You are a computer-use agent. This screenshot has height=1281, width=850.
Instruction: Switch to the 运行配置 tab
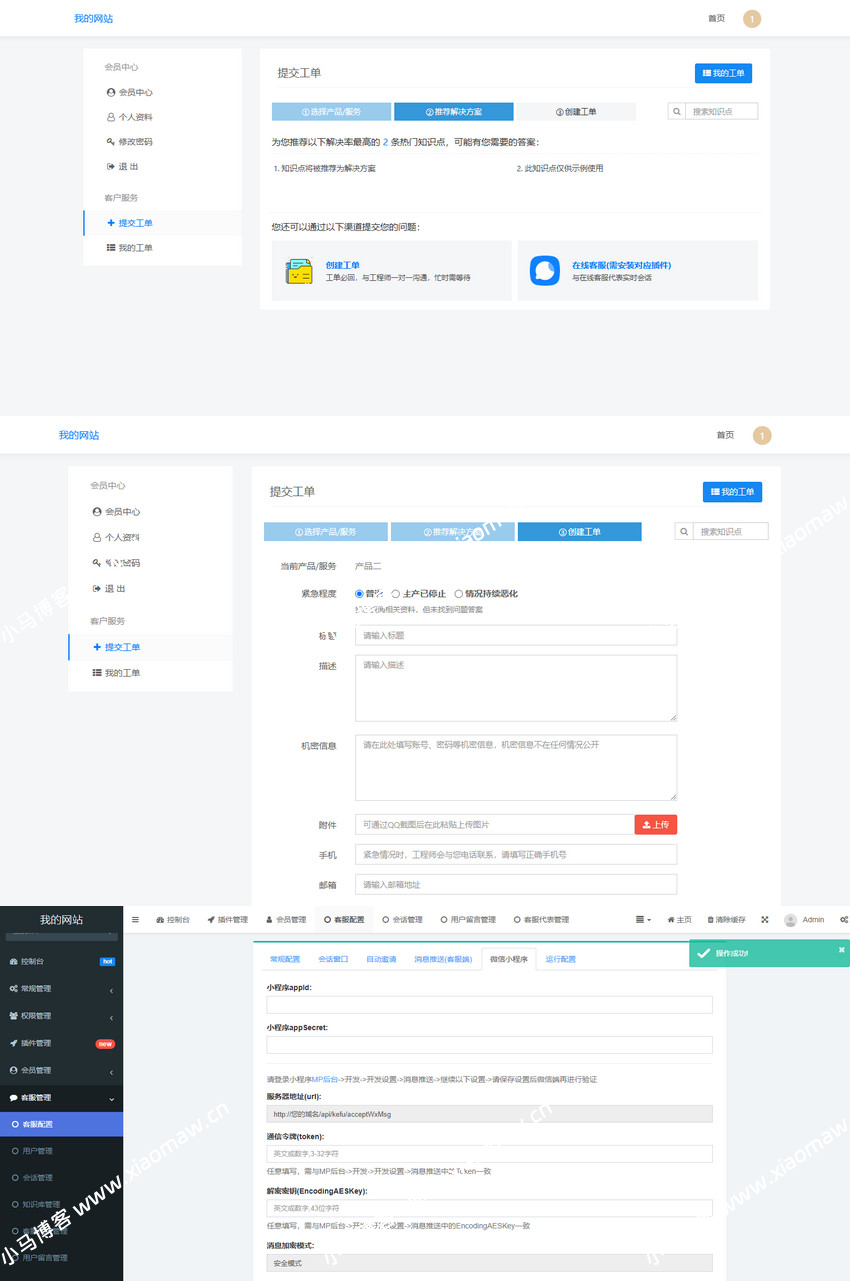coord(561,958)
